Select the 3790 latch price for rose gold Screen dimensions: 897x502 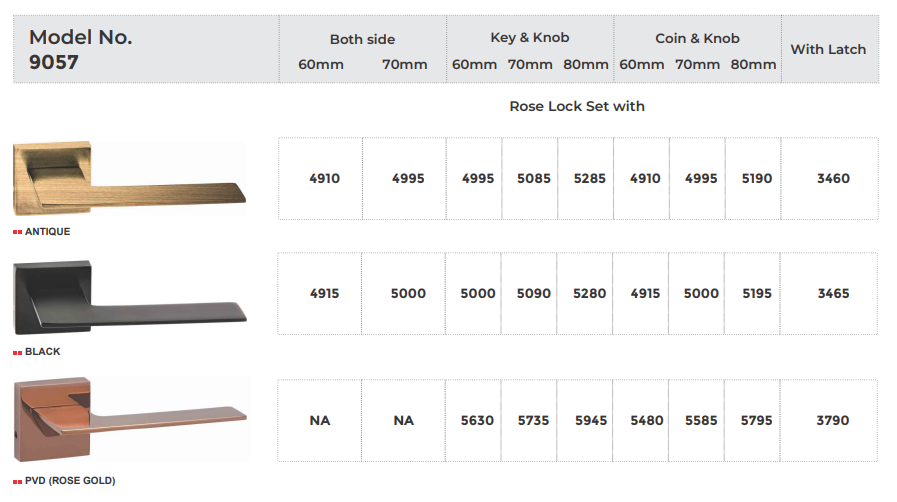pyautogui.click(x=833, y=421)
